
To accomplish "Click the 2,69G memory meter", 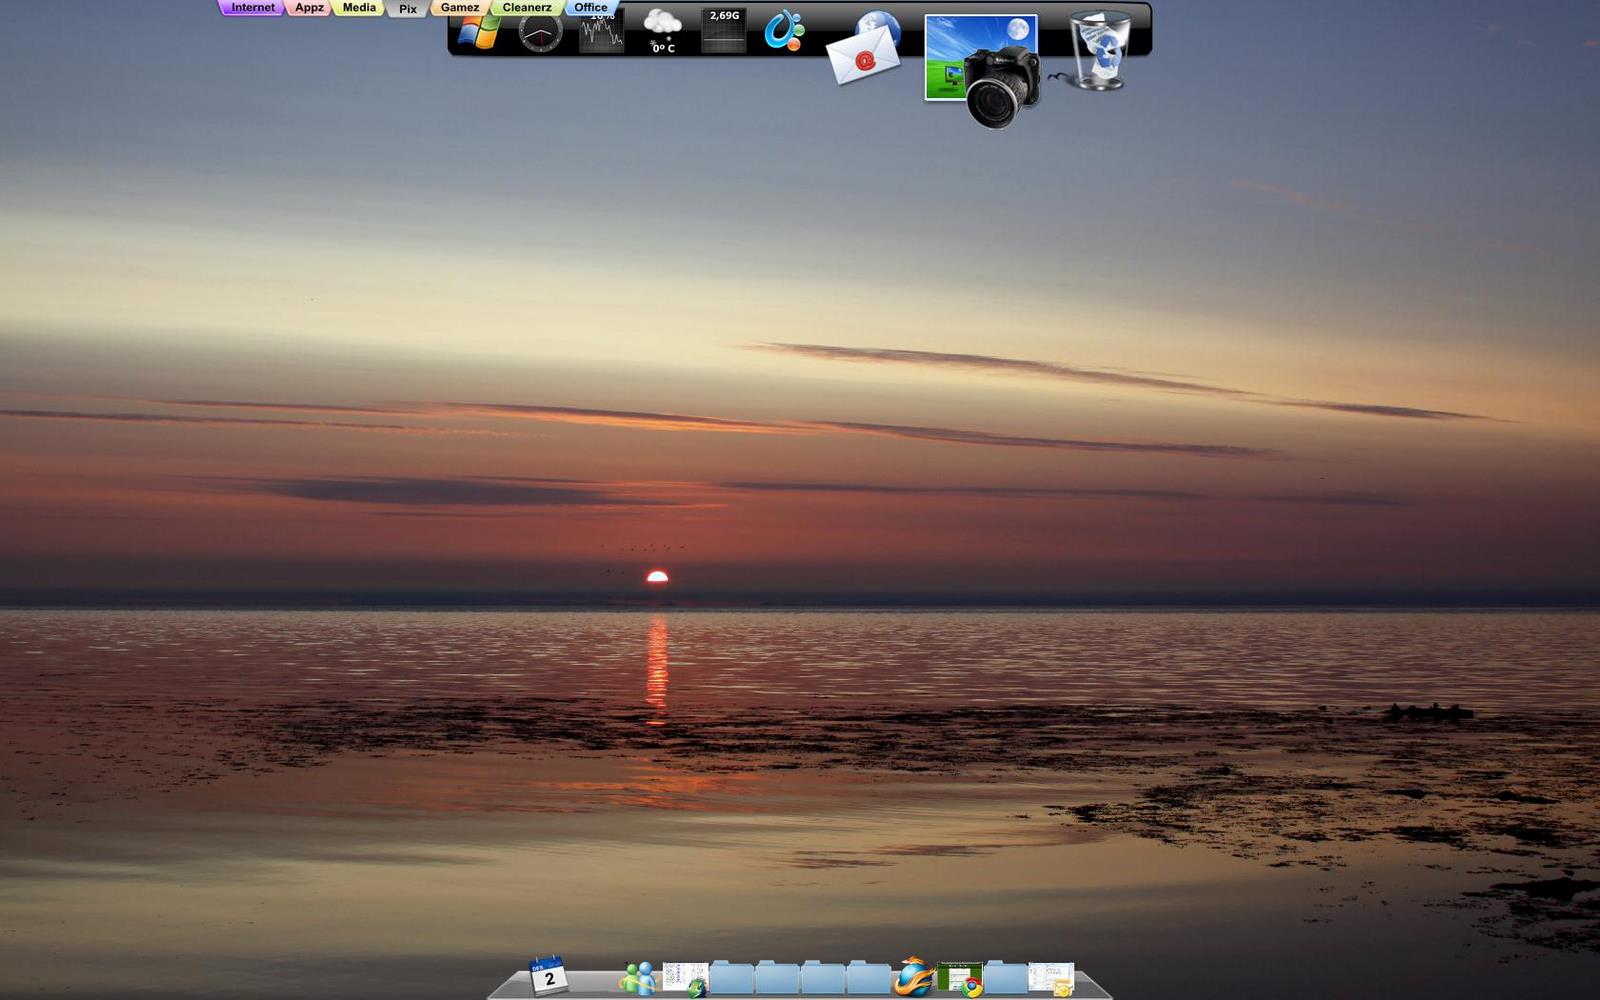I will 724,31.
